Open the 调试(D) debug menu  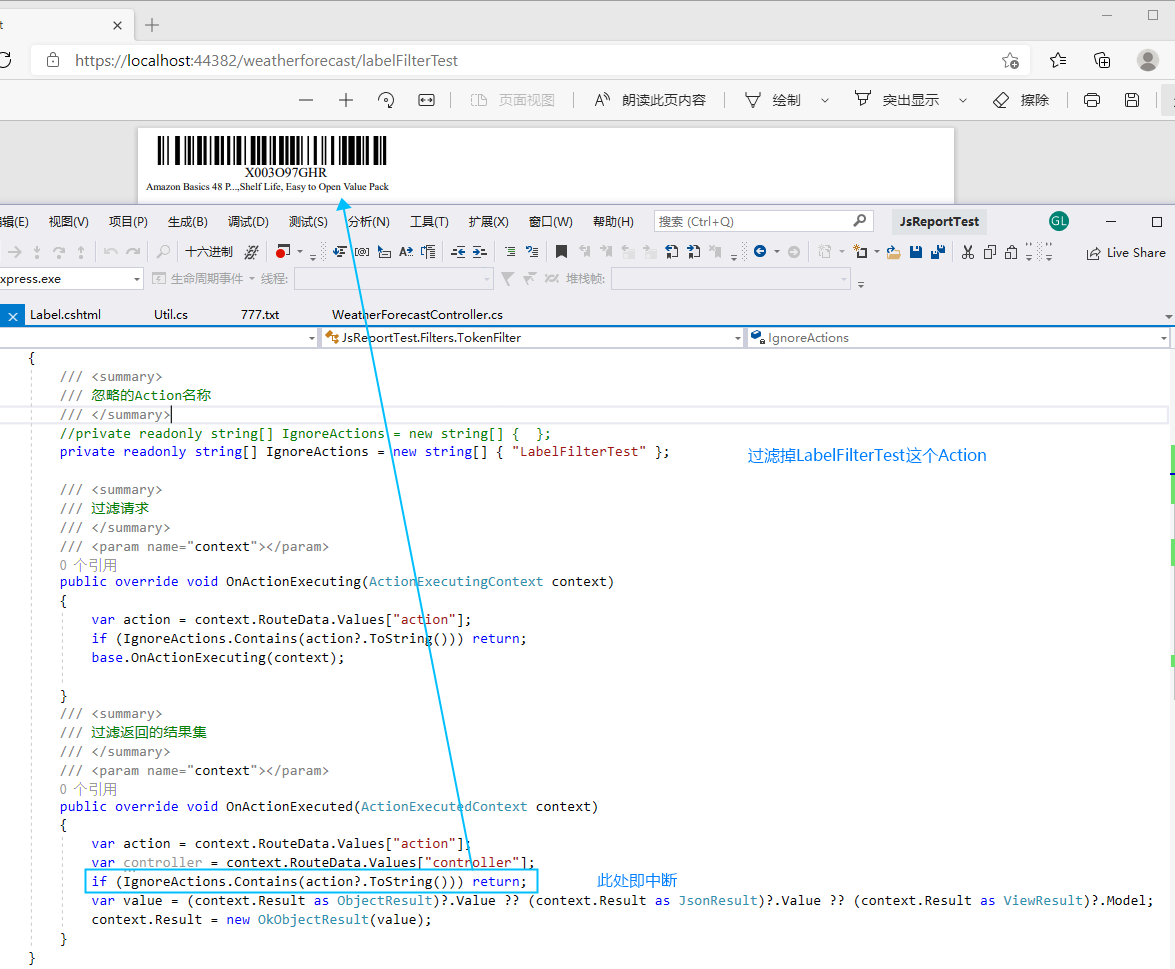click(x=247, y=222)
